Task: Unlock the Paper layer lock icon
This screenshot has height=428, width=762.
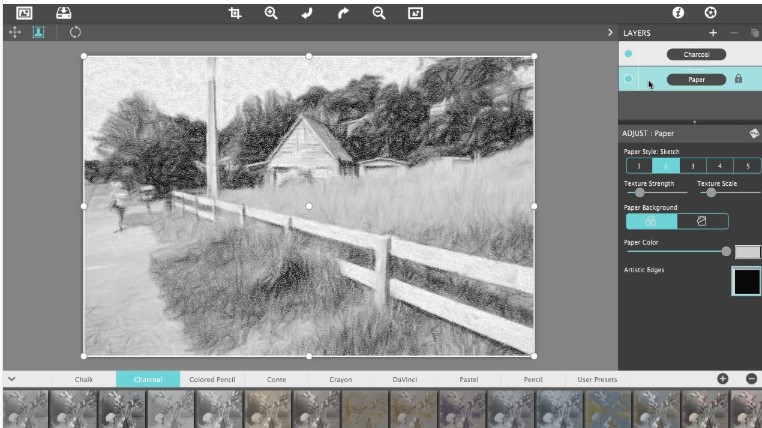Action: [738, 79]
